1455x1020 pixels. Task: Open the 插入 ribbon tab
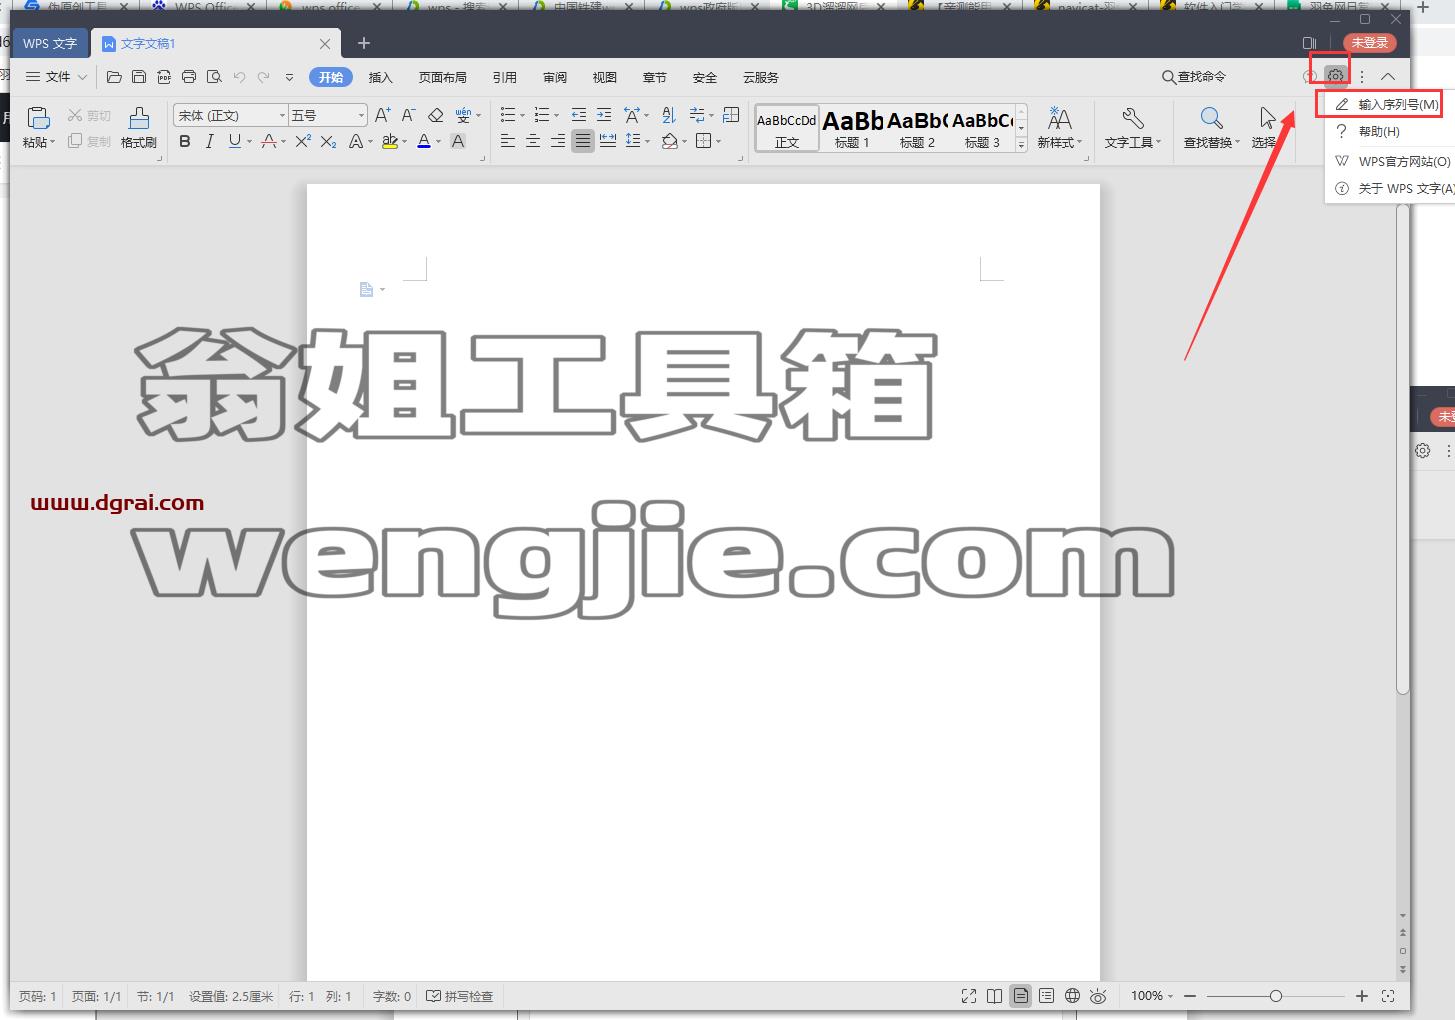coord(381,77)
